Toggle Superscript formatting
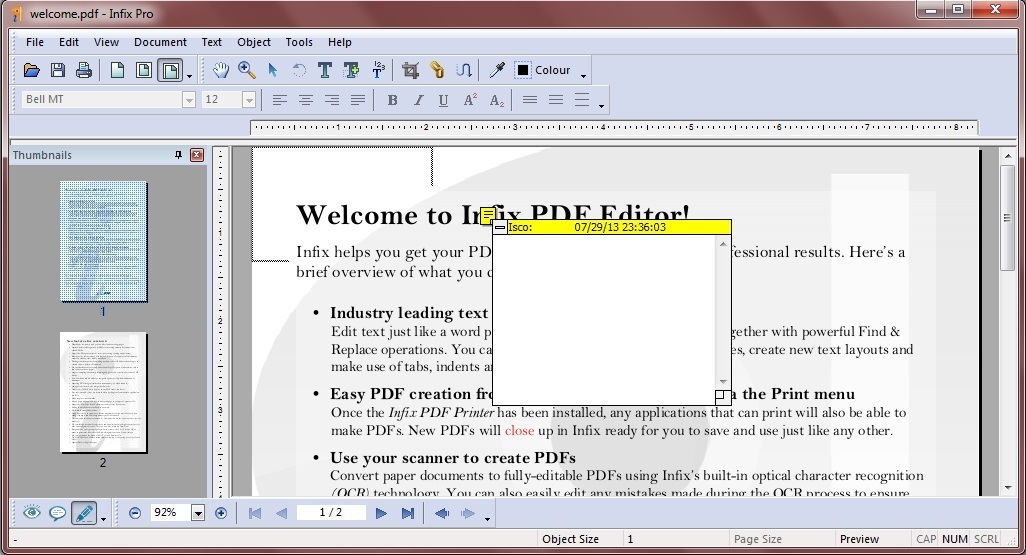Image resolution: width=1026 pixels, height=555 pixels. pos(470,99)
